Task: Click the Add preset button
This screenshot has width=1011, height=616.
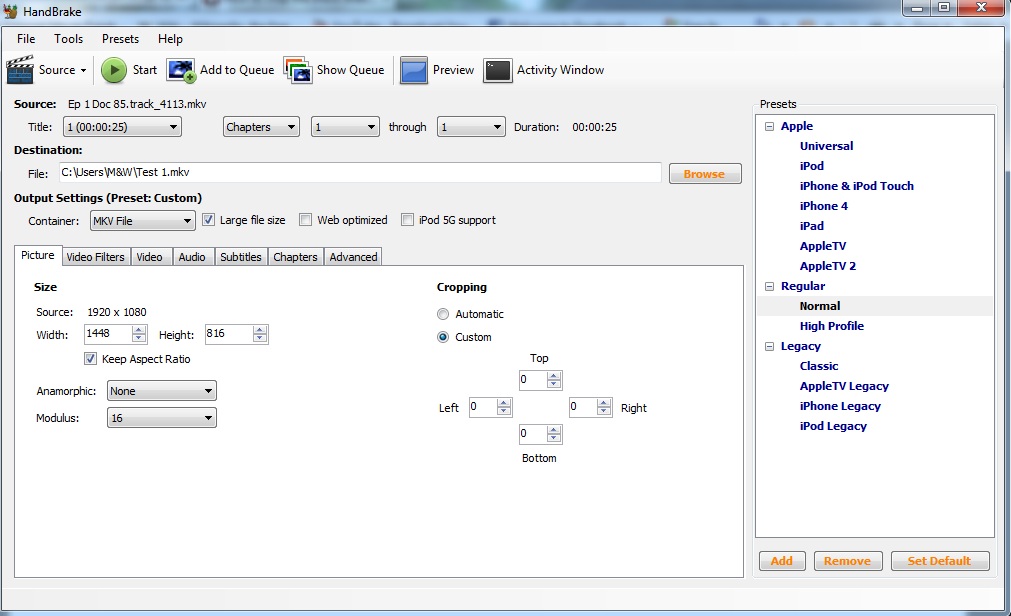Action: click(782, 561)
